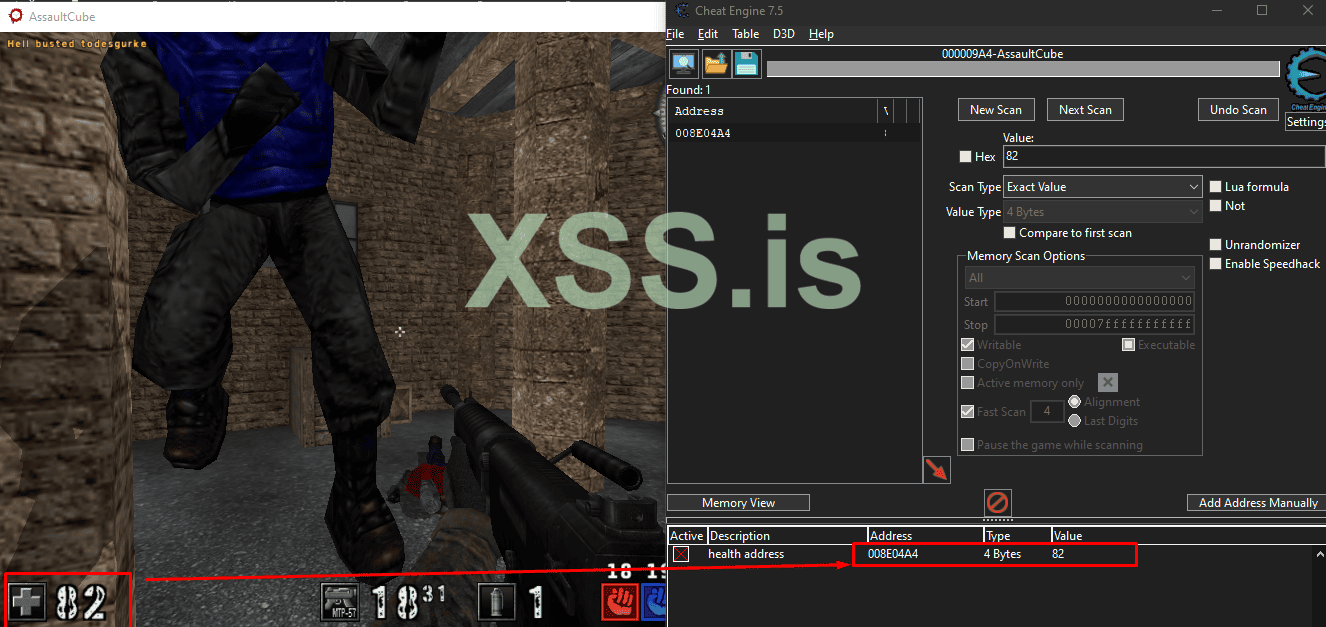1326x627 pixels.
Task: Toggle the Hex checkbox
Action: tap(965, 157)
